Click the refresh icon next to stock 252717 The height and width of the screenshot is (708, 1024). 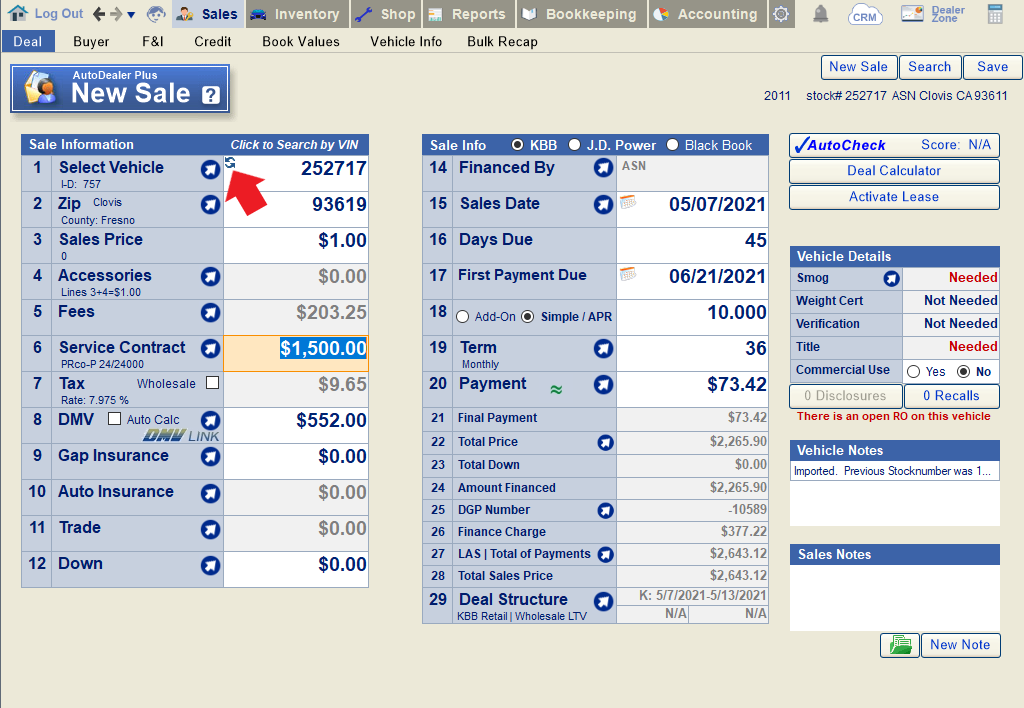point(230,162)
